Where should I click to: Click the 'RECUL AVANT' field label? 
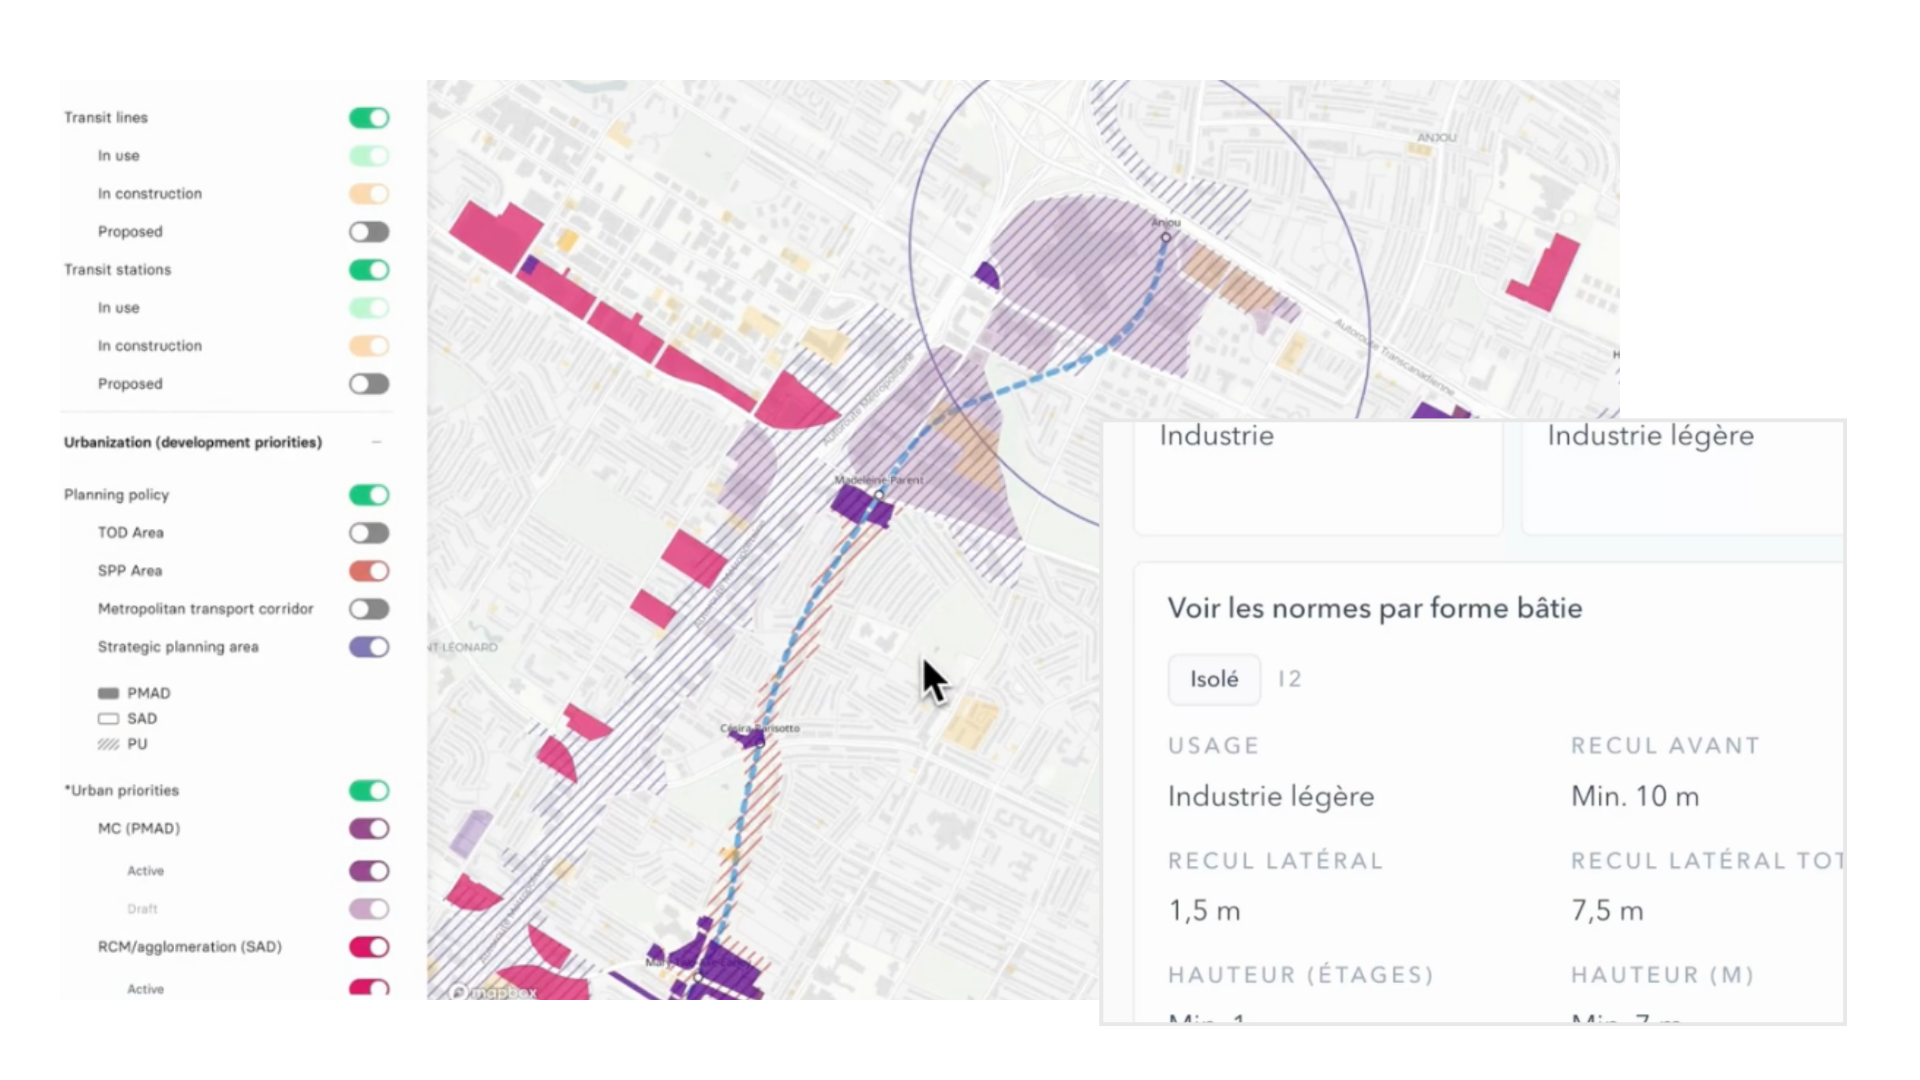[1665, 746]
